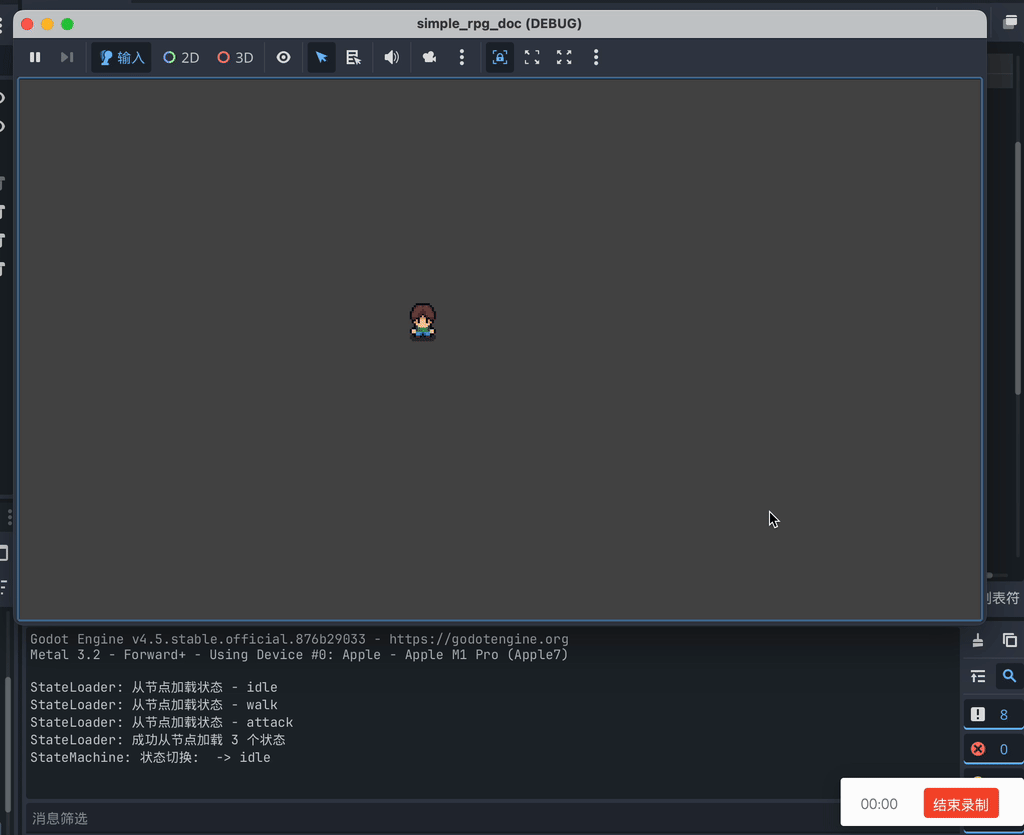
Task: Toggle the output search magnifier
Action: 1010,676
